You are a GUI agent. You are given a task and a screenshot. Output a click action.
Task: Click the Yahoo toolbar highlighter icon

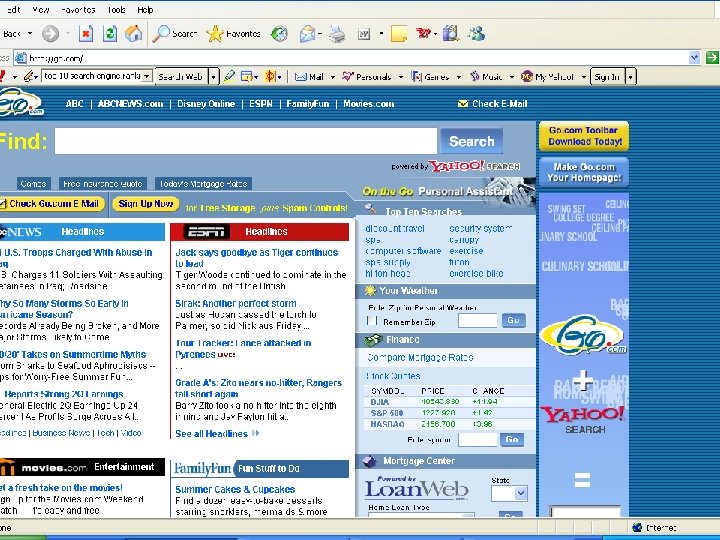tap(229, 76)
